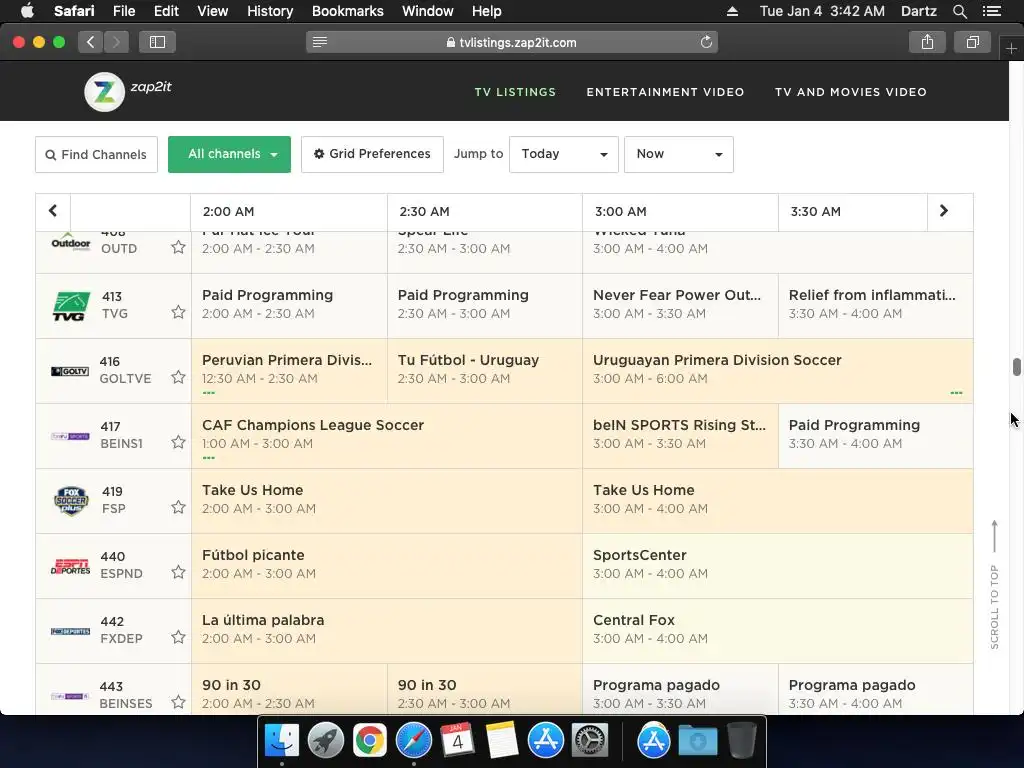The height and width of the screenshot is (768, 1024).
Task: Click Safari forward navigation button
Action: pos(116,42)
